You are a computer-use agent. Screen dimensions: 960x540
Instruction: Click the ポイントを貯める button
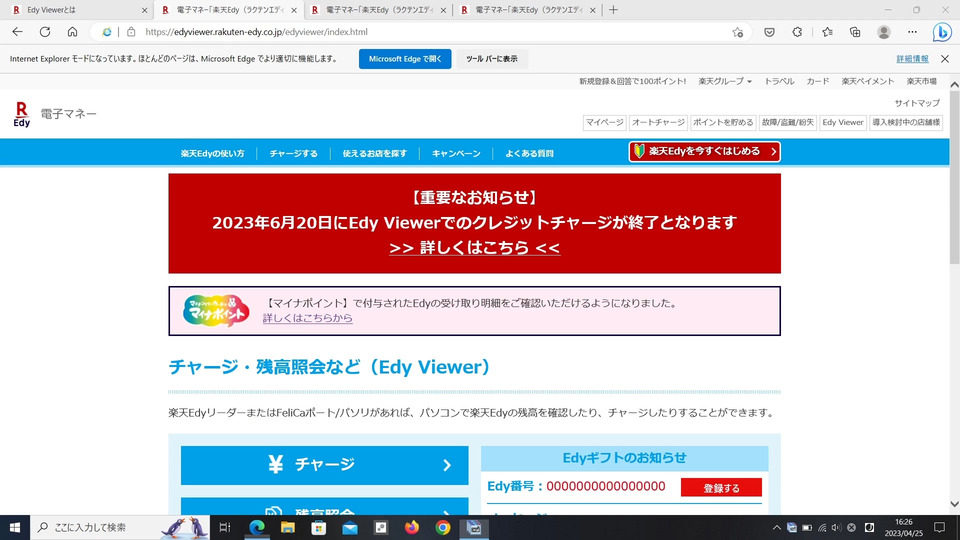click(723, 122)
